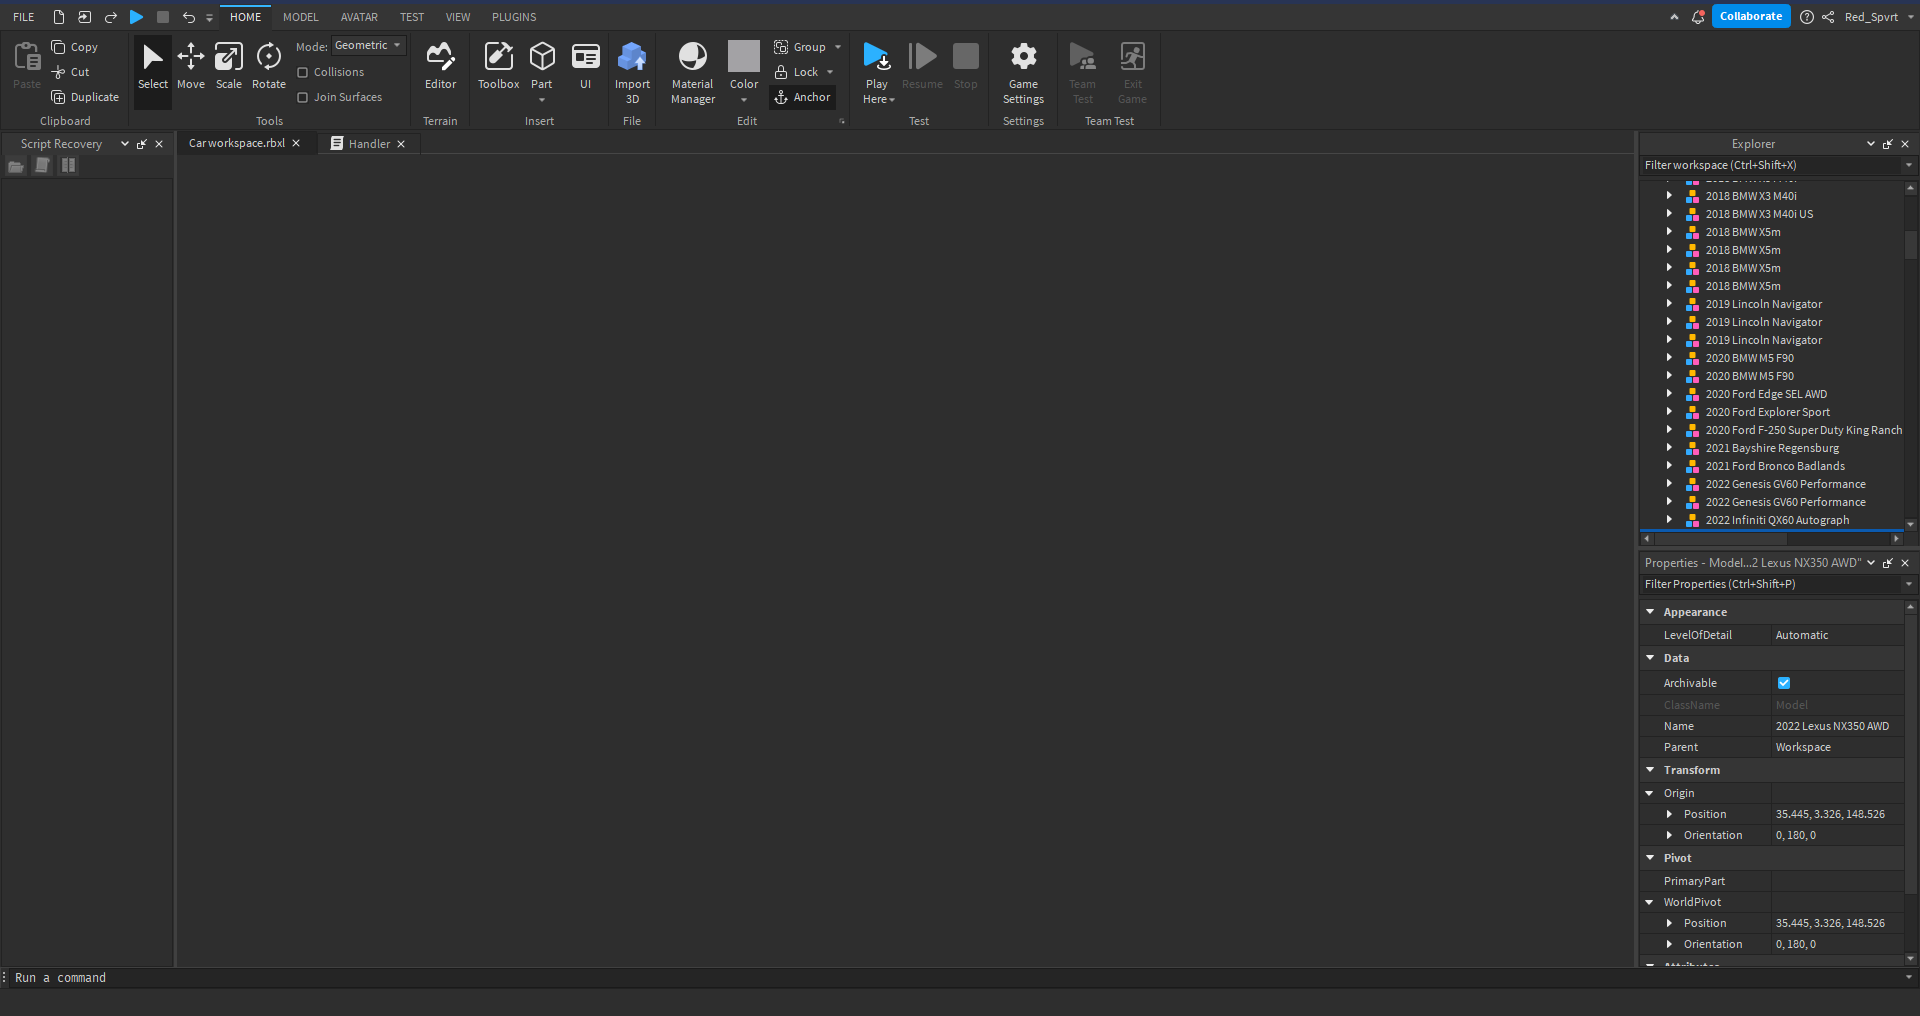The height and width of the screenshot is (1016, 1920).
Task: Click the Filter Properties input field
Action: tap(1770, 585)
